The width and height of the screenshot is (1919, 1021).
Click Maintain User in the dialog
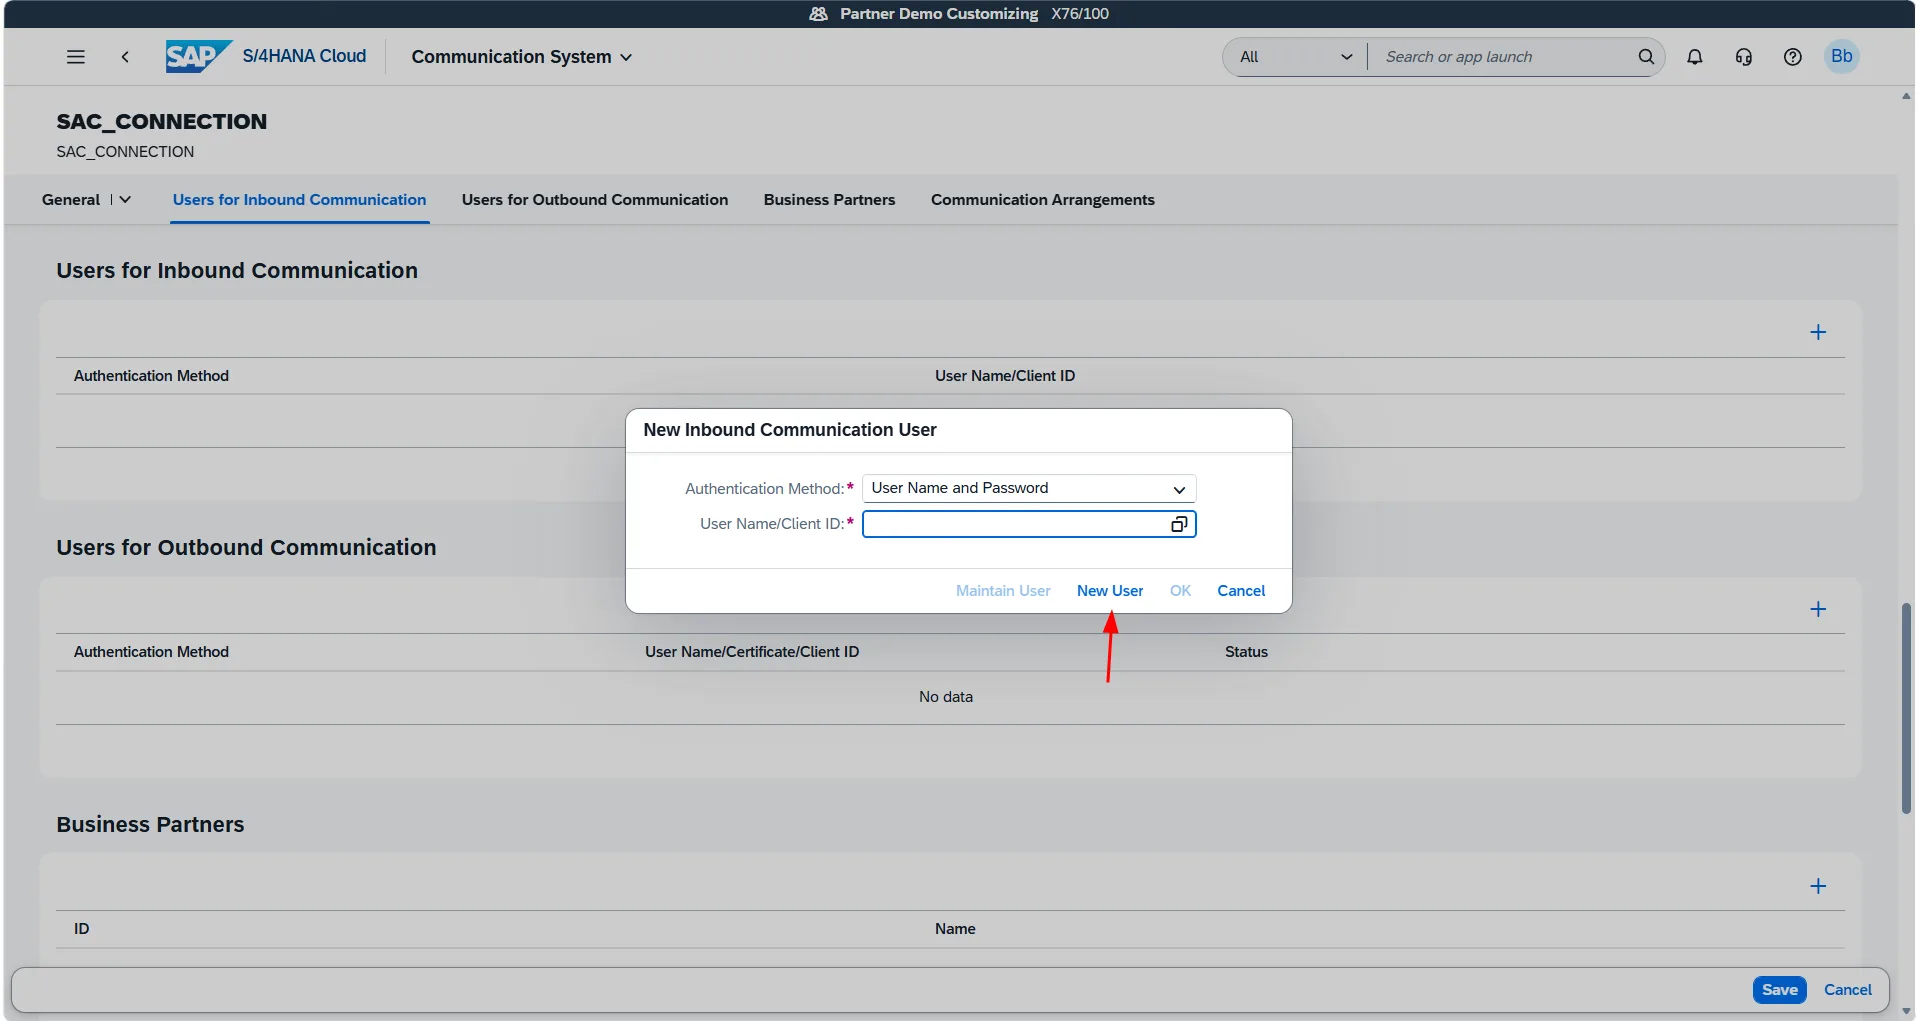coord(1003,591)
